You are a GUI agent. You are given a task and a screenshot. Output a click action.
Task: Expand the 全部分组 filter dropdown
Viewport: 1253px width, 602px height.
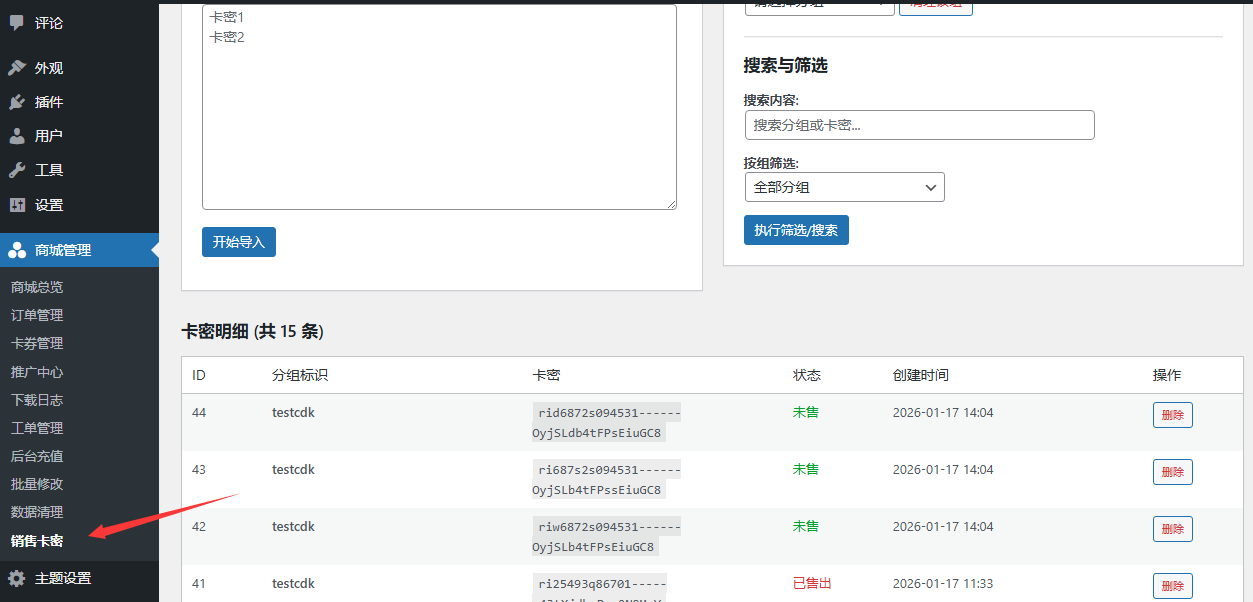coord(844,187)
